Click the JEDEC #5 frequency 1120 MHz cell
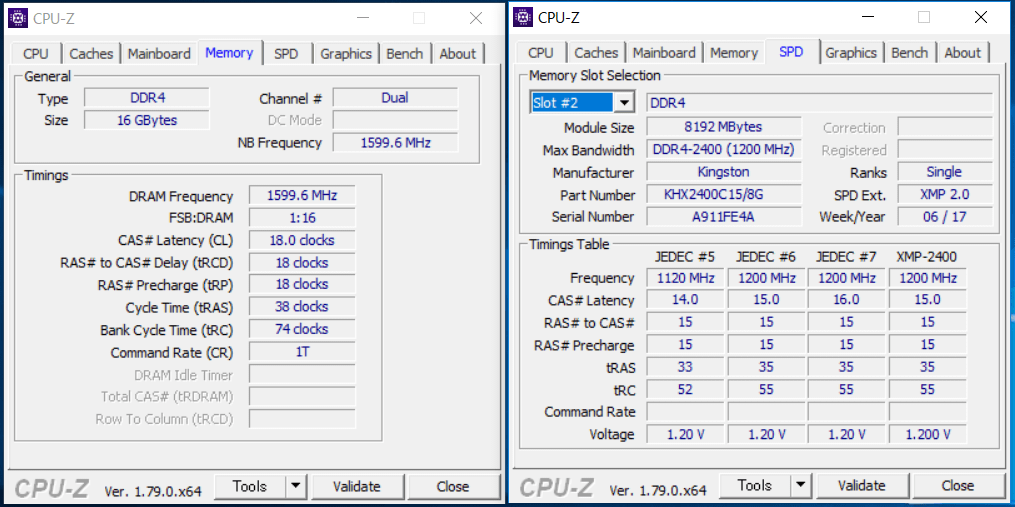Screen dimensions: 1015x507 [685, 278]
